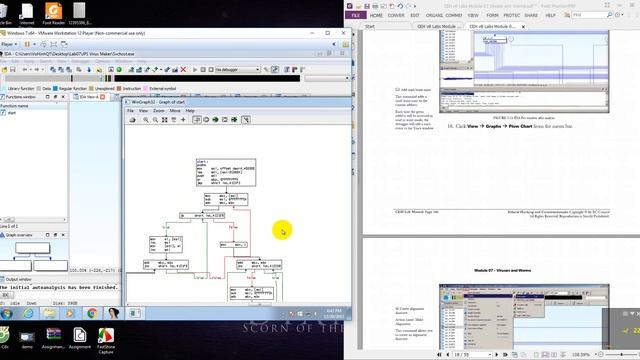Click the green right-arrow icon in WinGraph32
Image resolution: width=640 pixels, height=360 pixels.
[234, 120]
